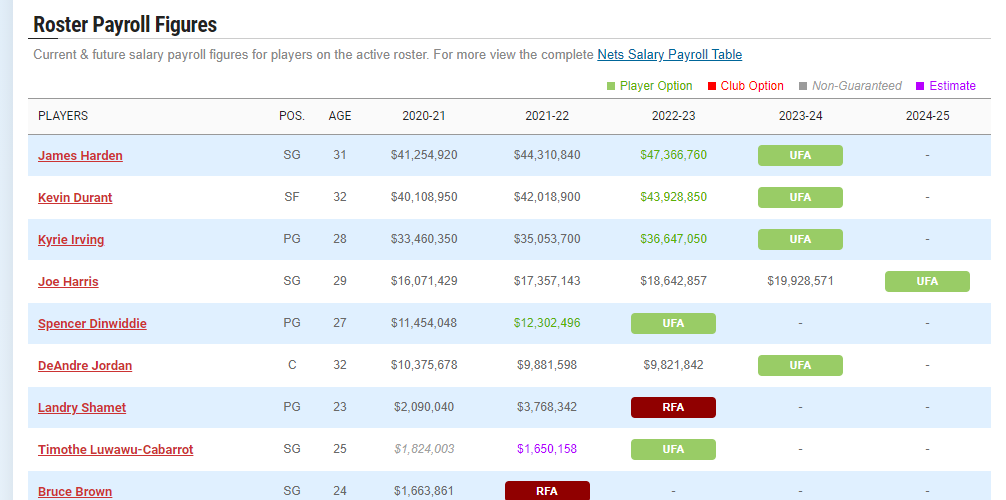Click the purple Estimate legend square
Image resolution: width=1006 pixels, height=500 pixels.
click(920, 86)
